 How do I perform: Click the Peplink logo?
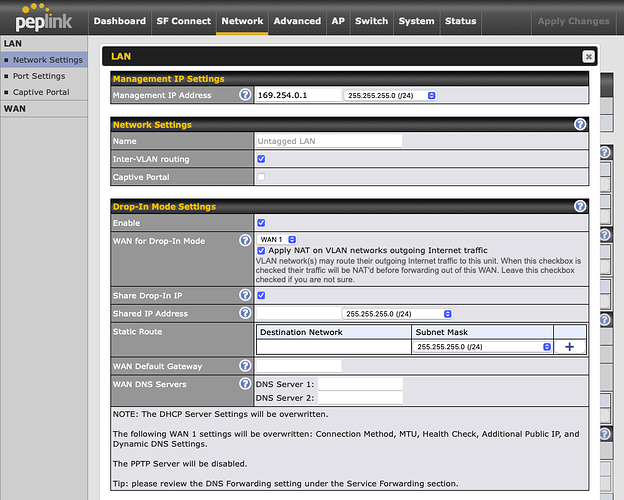tap(43, 18)
